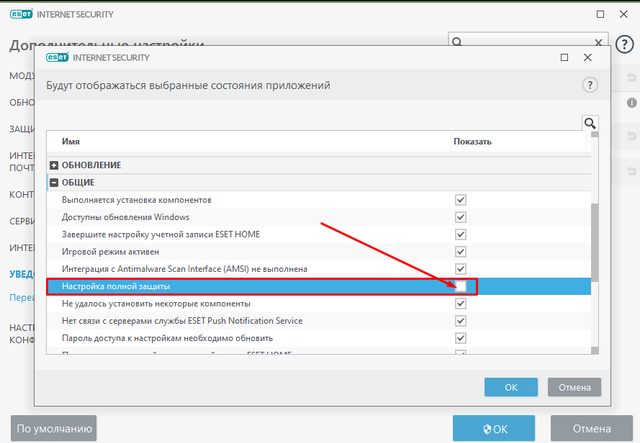Close the inner dialog window

tap(587, 58)
